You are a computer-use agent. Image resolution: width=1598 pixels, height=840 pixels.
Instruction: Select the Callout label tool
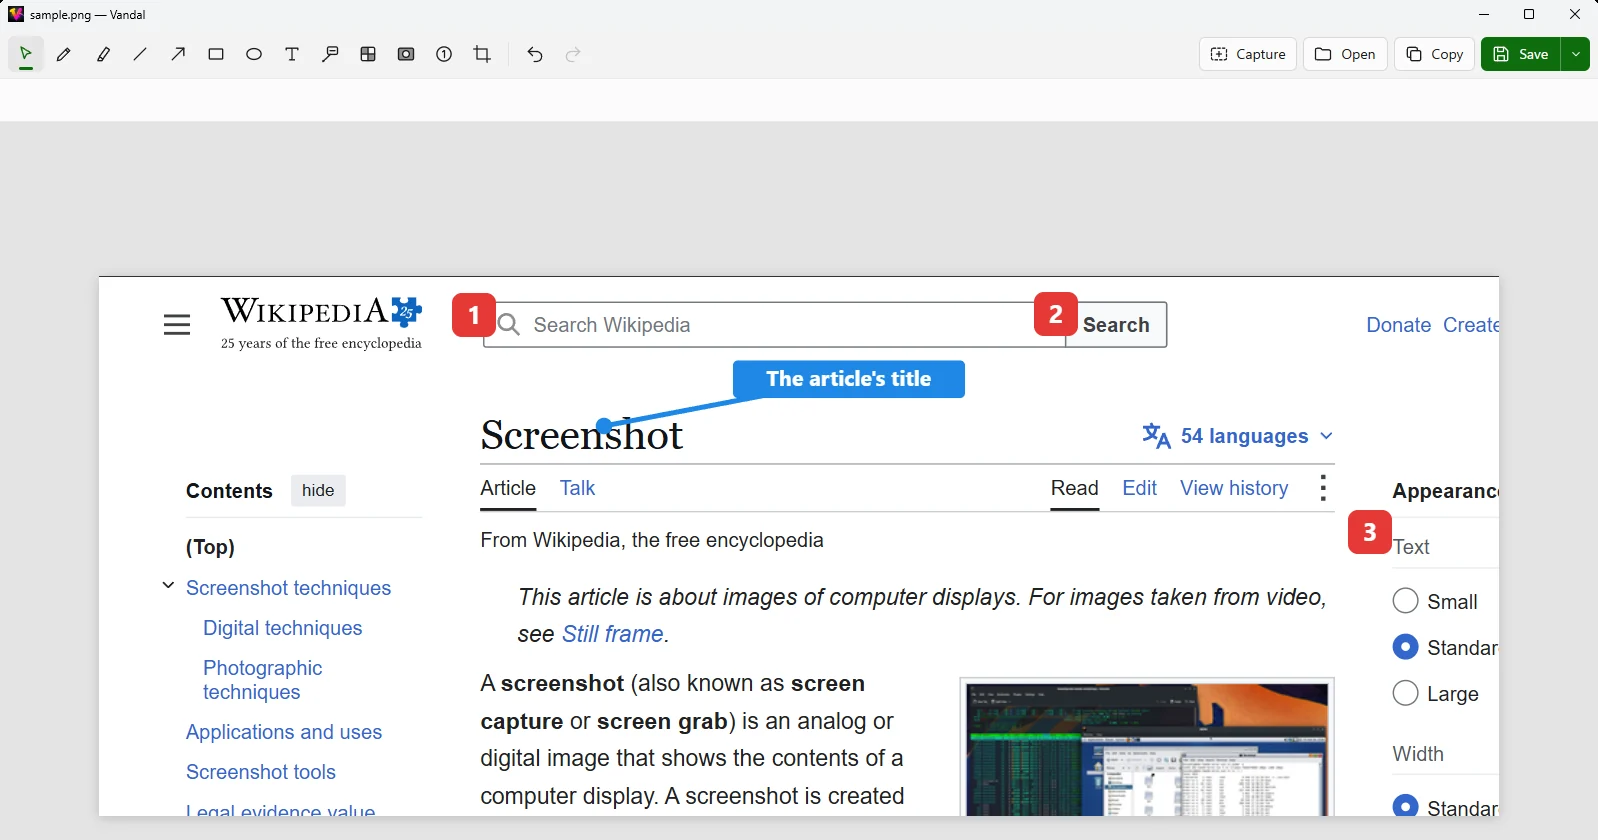(330, 54)
